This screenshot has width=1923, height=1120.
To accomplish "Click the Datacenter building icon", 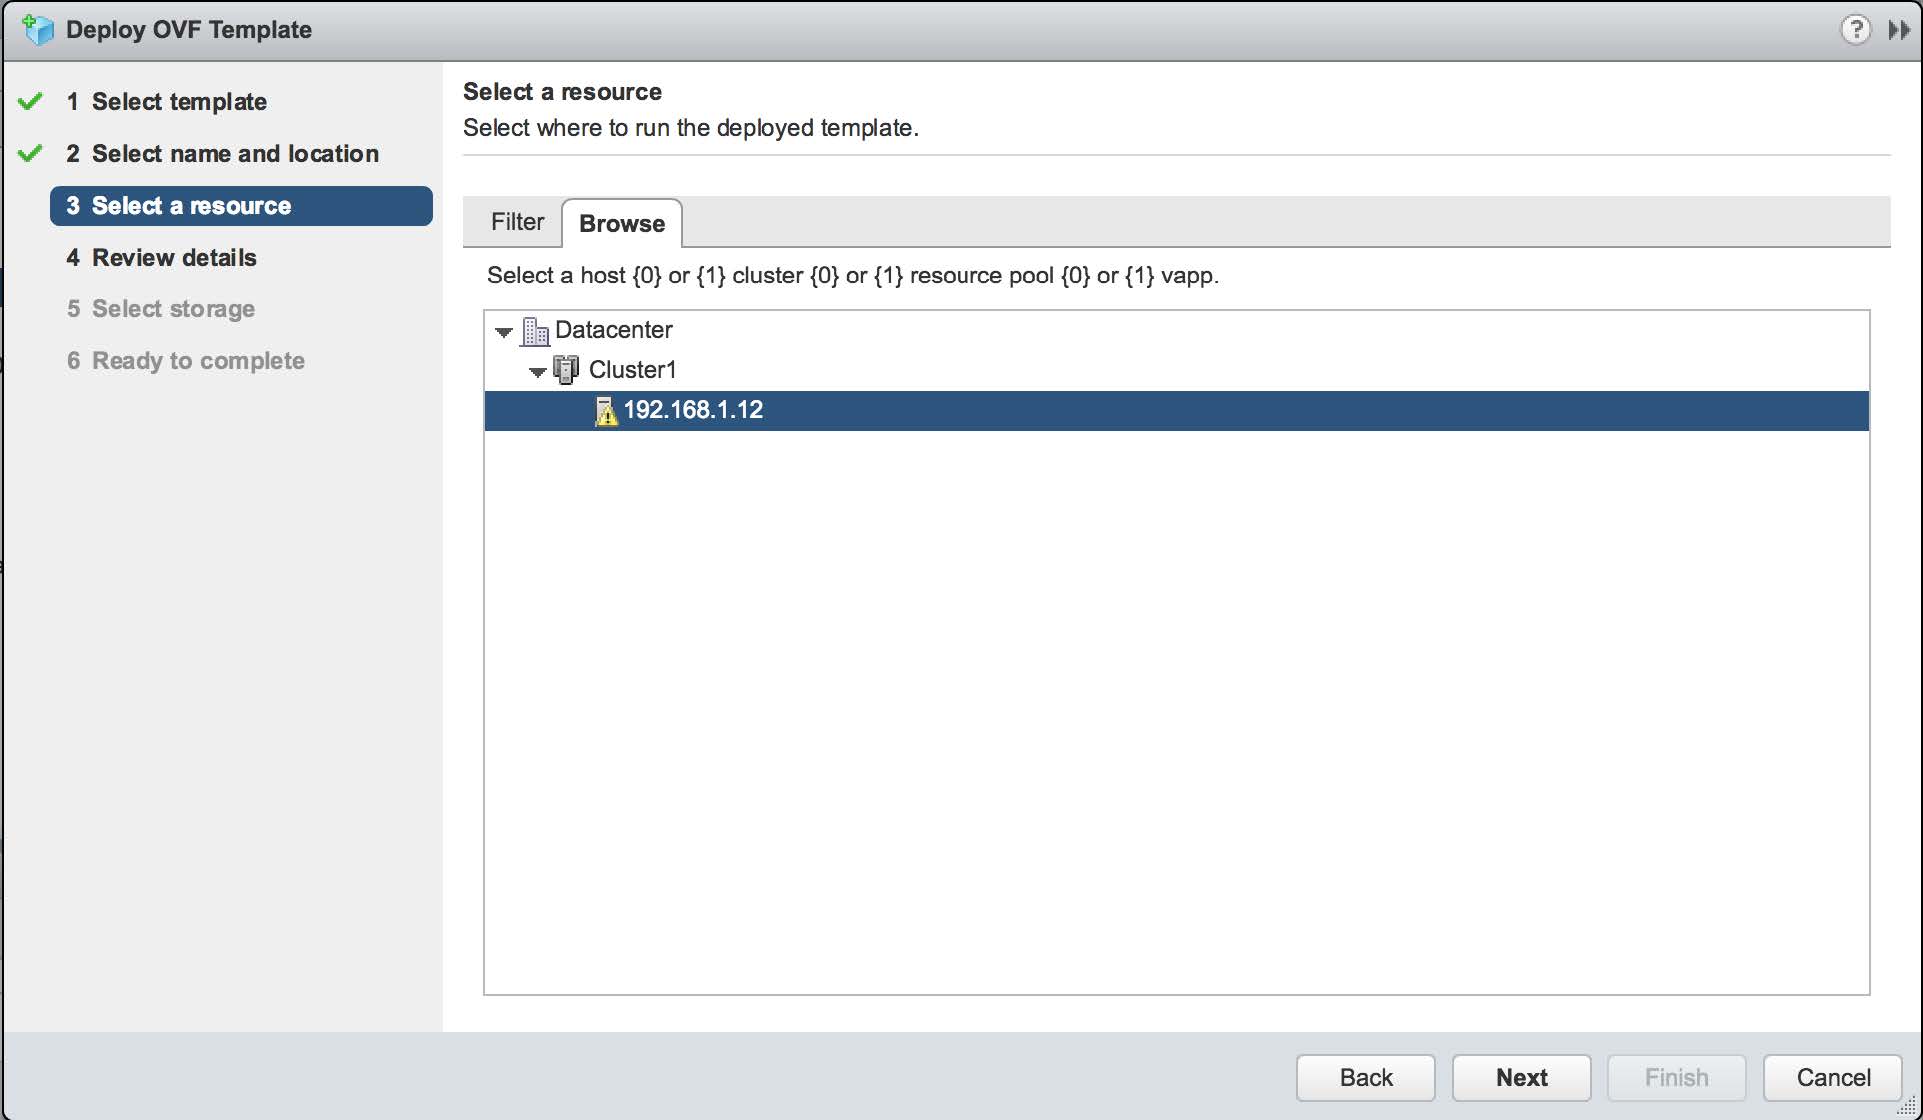I will pyautogui.click(x=535, y=330).
